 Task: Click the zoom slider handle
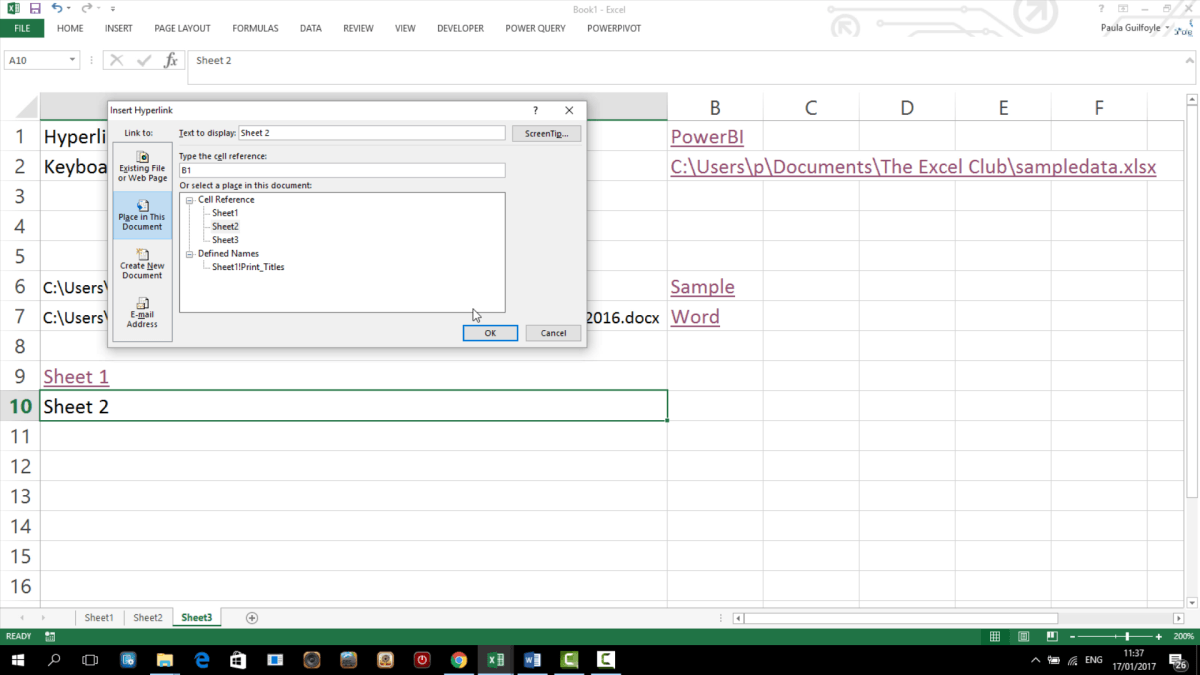click(1127, 637)
